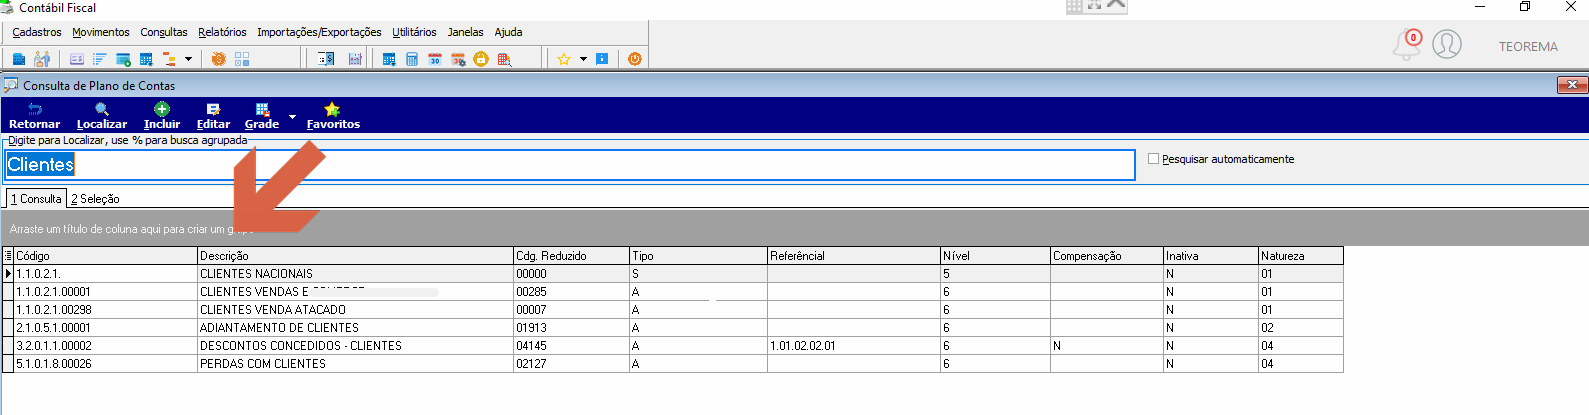Sort by the Código column header
The width and height of the screenshot is (1589, 415).
click(x=105, y=256)
